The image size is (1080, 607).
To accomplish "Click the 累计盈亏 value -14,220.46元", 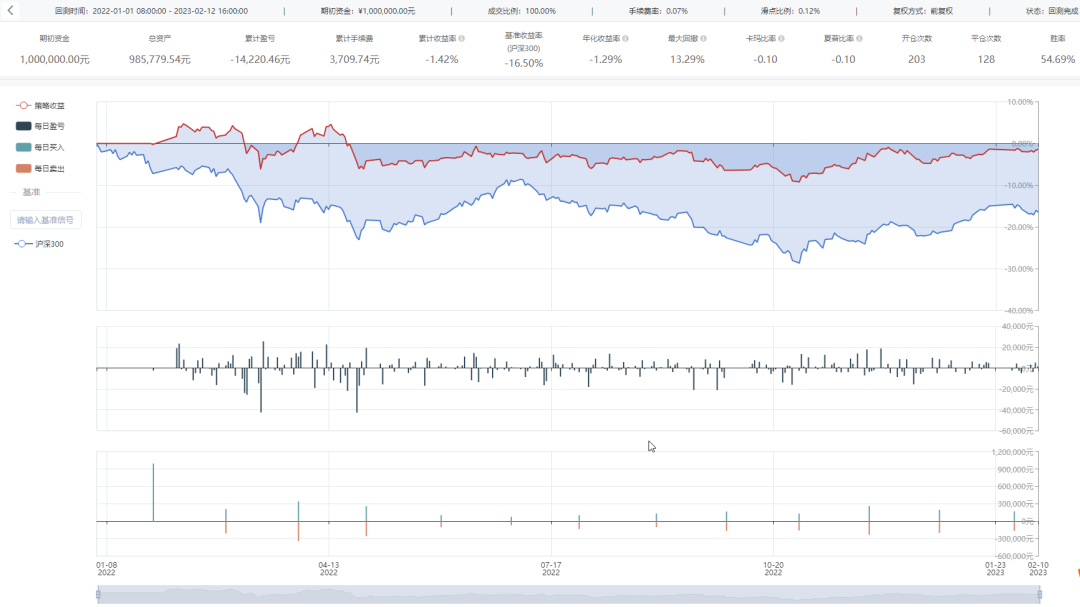I will (260, 60).
